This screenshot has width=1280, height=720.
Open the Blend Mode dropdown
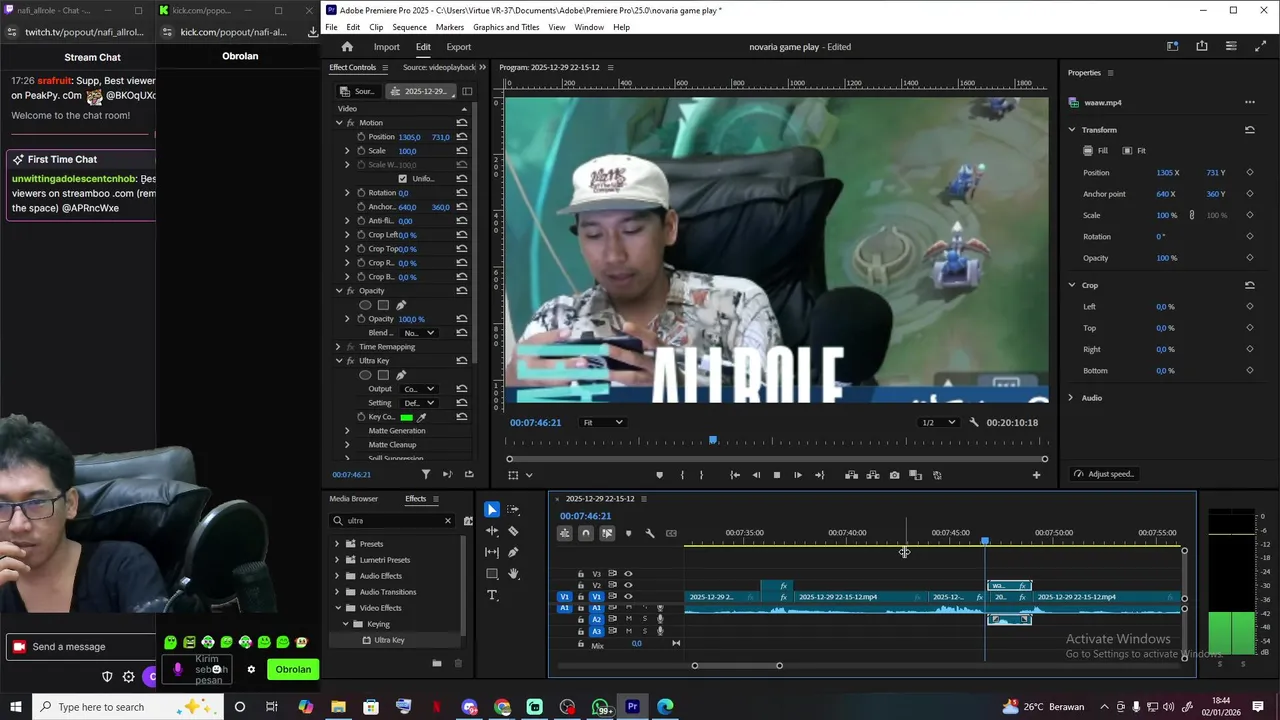click(x=418, y=333)
